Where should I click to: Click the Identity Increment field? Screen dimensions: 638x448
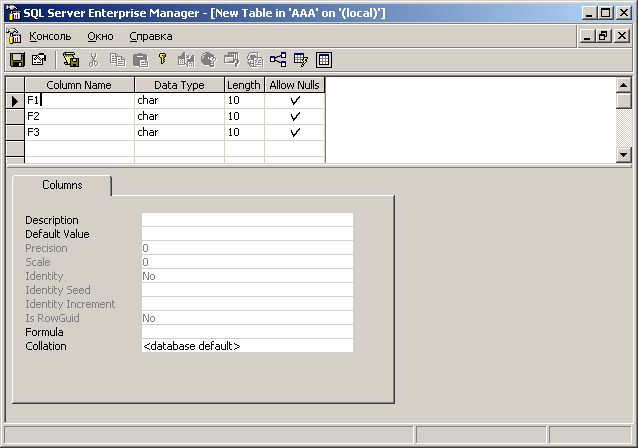point(247,304)
